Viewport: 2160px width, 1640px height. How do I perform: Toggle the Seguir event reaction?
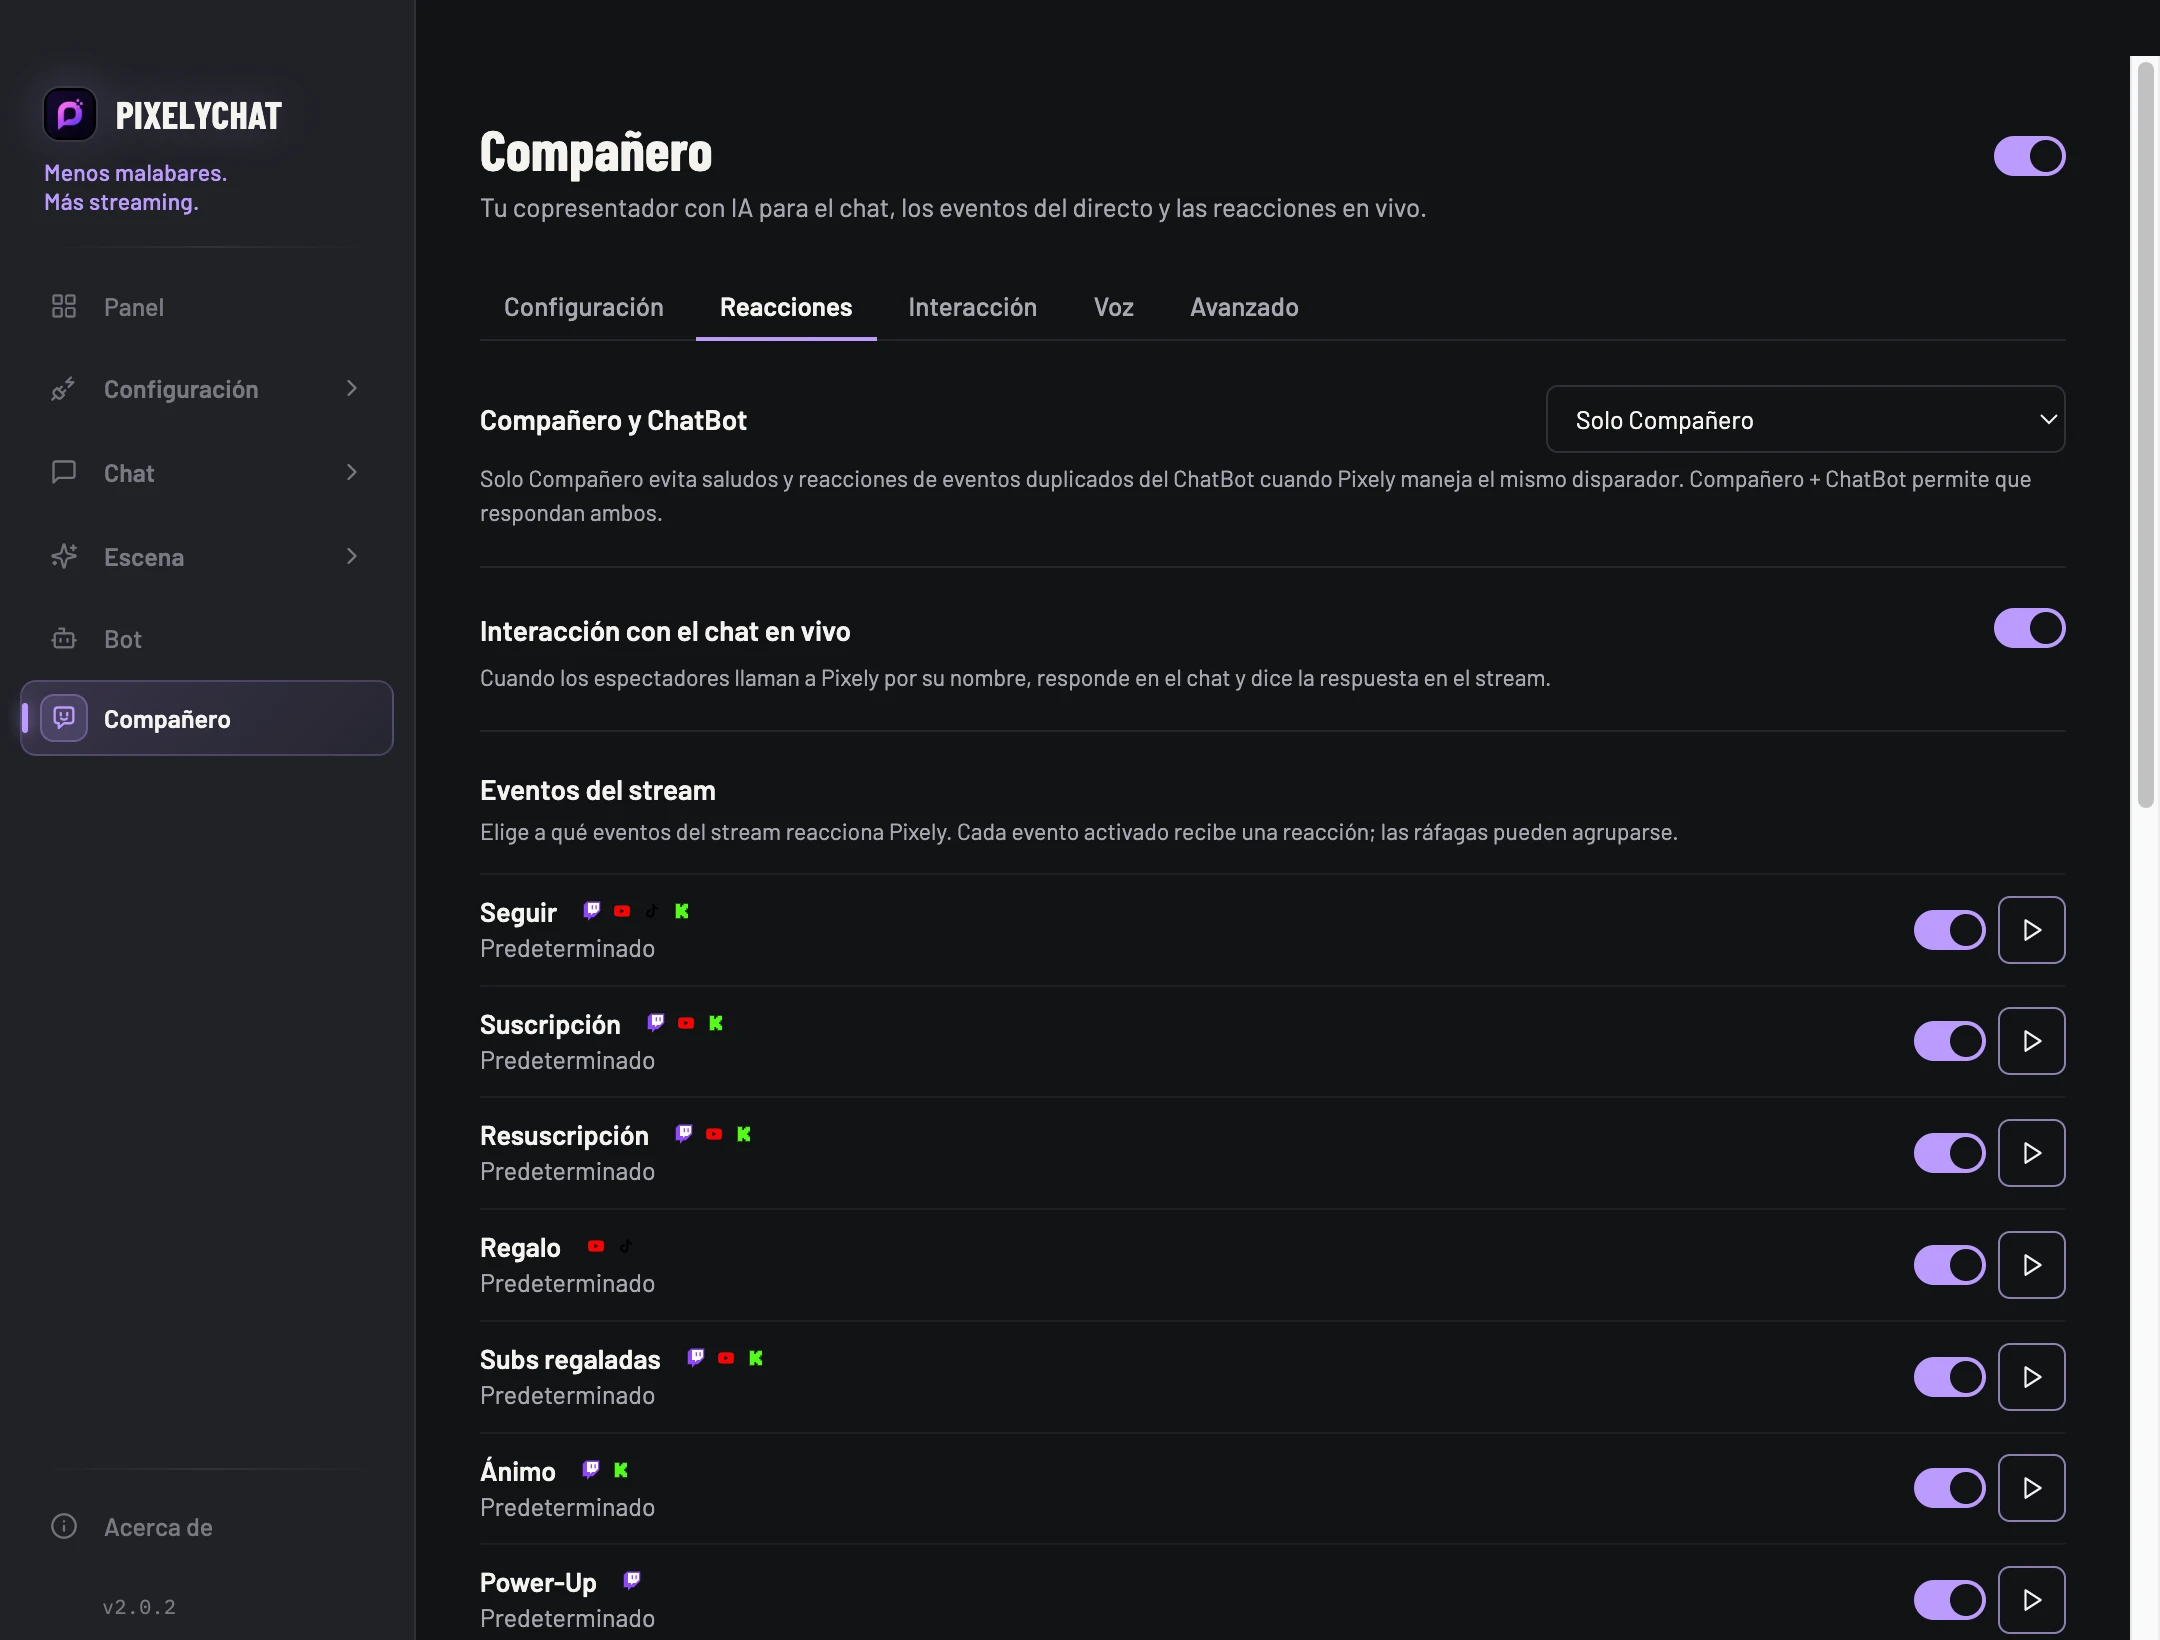click(1949, 930)
